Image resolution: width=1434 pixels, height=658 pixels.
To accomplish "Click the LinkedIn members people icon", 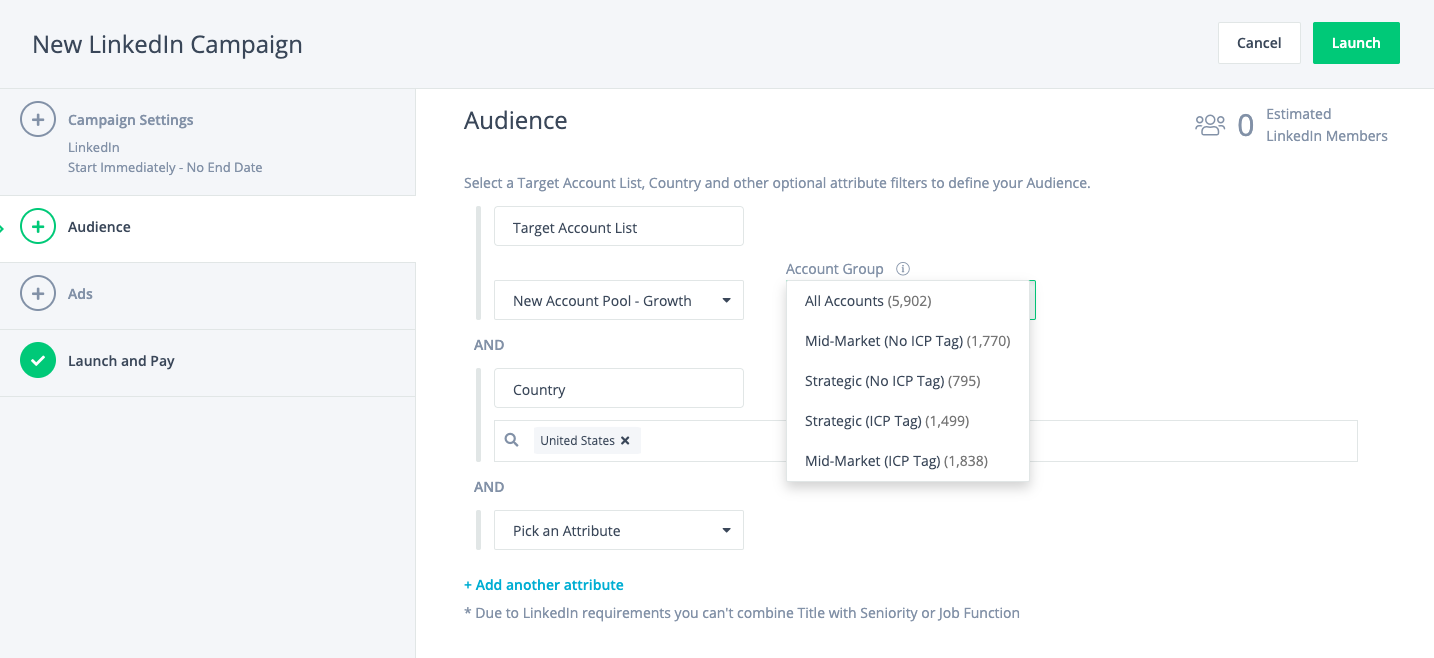I will tap(1210, 125).
